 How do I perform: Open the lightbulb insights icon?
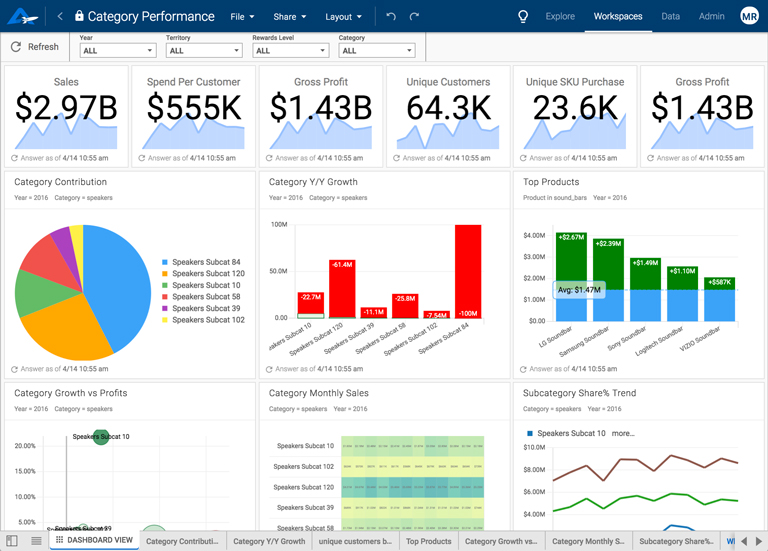point(523,17)
